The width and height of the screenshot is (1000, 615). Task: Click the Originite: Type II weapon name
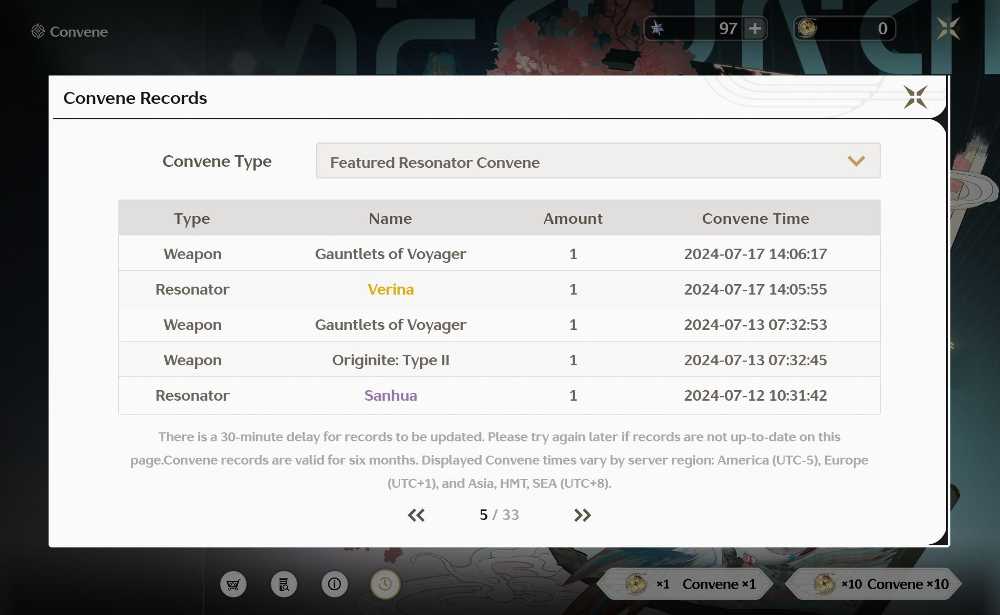[x=390, y=360]
